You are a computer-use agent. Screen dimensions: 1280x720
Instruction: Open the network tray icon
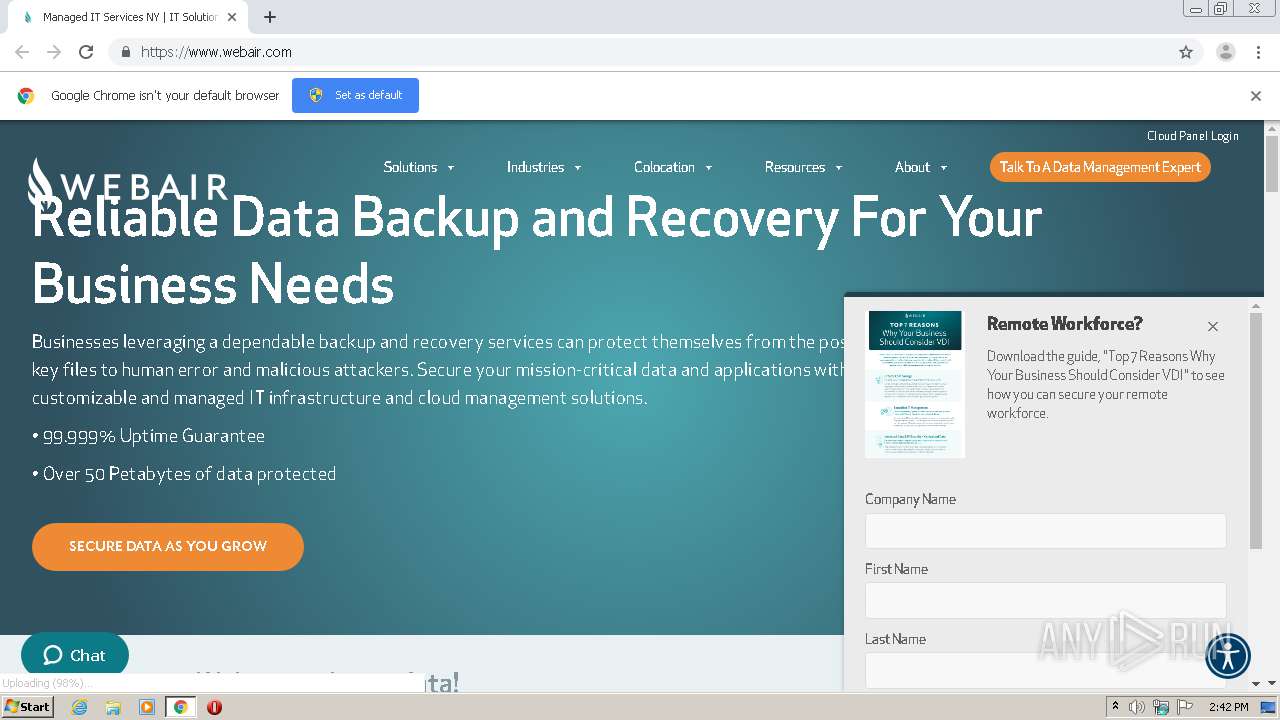(x=1161, y=707)
